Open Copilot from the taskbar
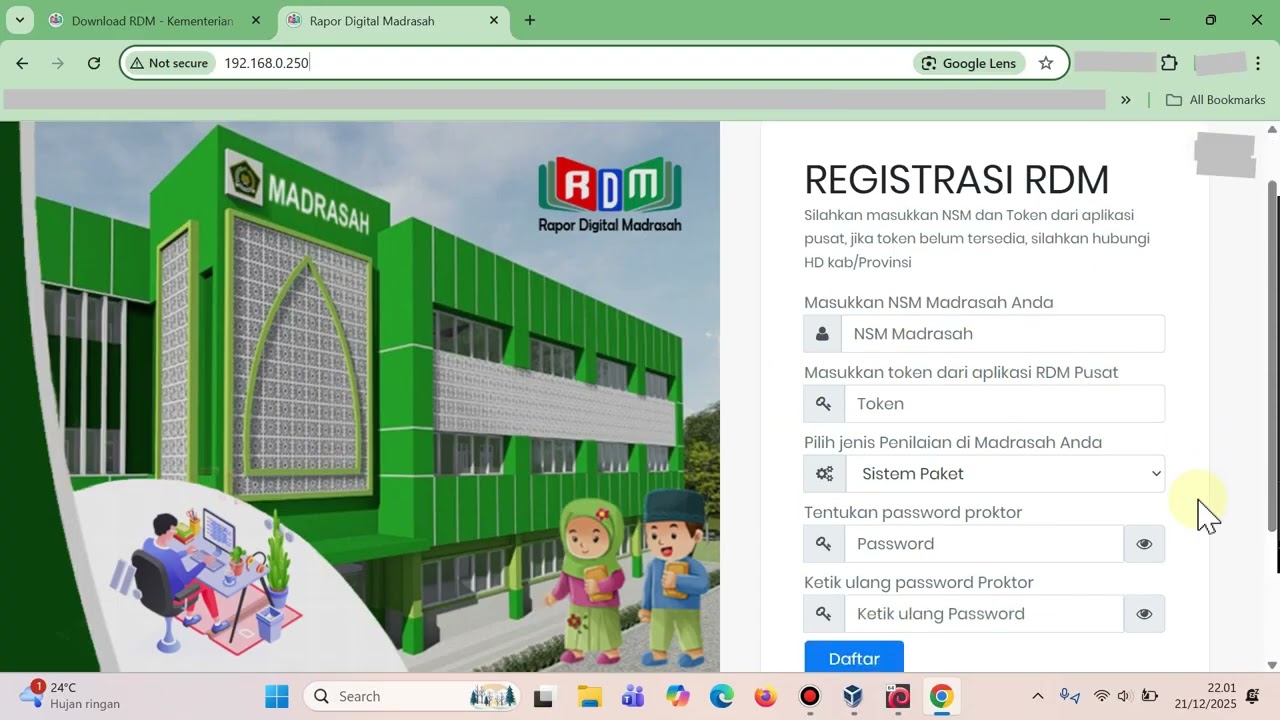The height and width of the screenshot is (720, 1280). [677, 696]
